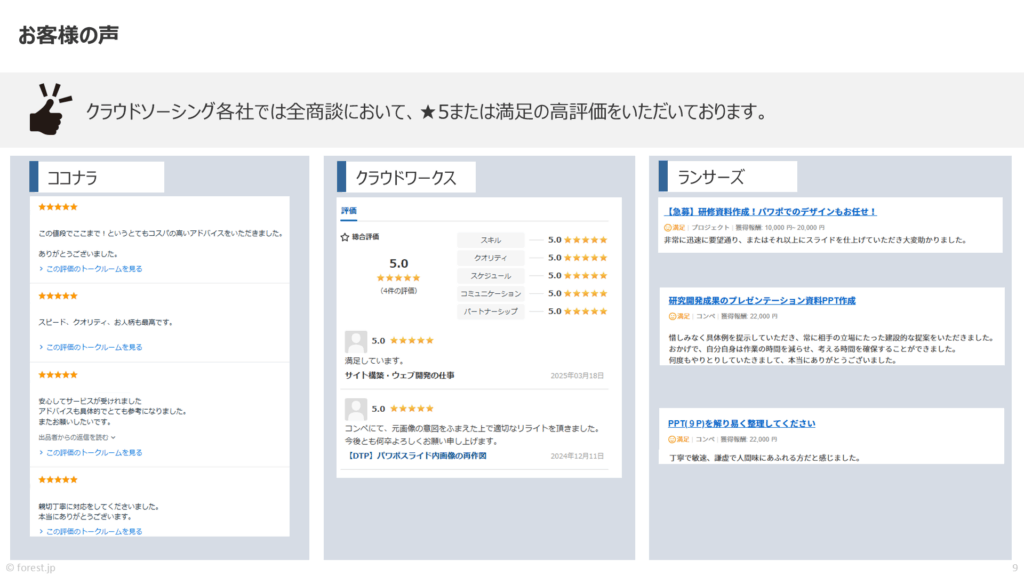Click the thumbs-up icon in the banner
Screen dimensions: 1024x576
pyautogui.click(x=49, y=109)
